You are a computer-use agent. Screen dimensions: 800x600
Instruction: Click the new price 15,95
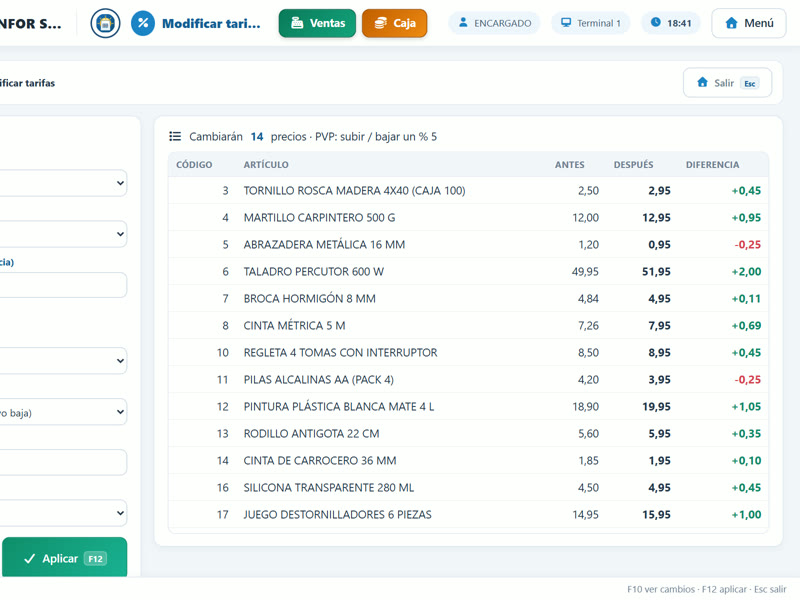coord(656,515)
